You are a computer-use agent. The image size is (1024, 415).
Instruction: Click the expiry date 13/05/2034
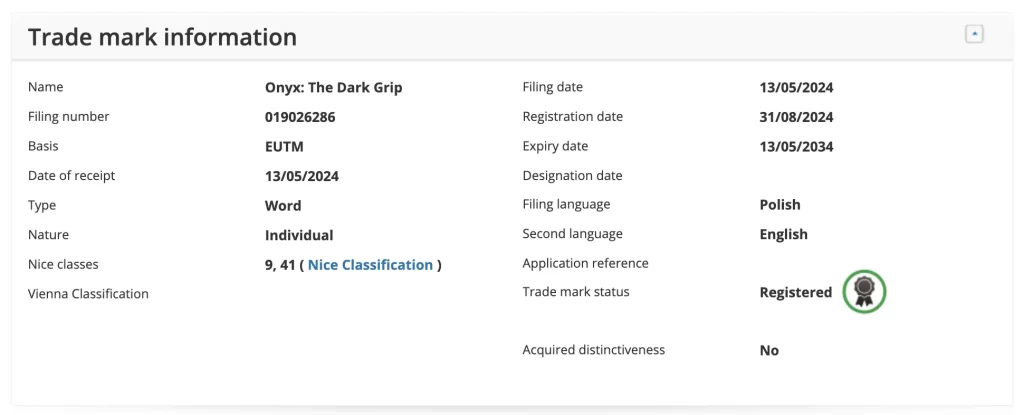pyautogui.click(x=796, y=146)
